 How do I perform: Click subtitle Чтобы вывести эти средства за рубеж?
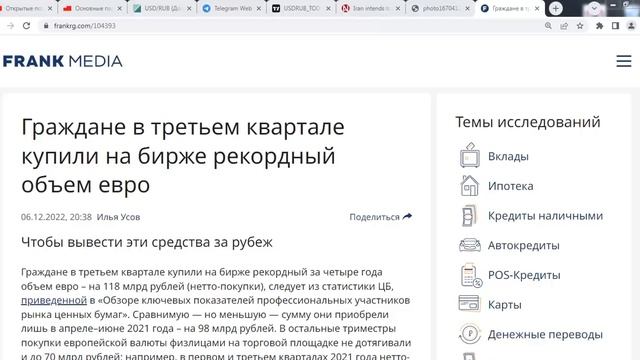click(147, 242)
